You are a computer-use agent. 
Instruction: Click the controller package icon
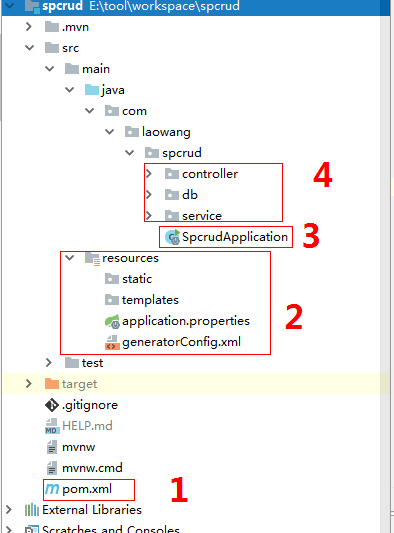point(172,174)
